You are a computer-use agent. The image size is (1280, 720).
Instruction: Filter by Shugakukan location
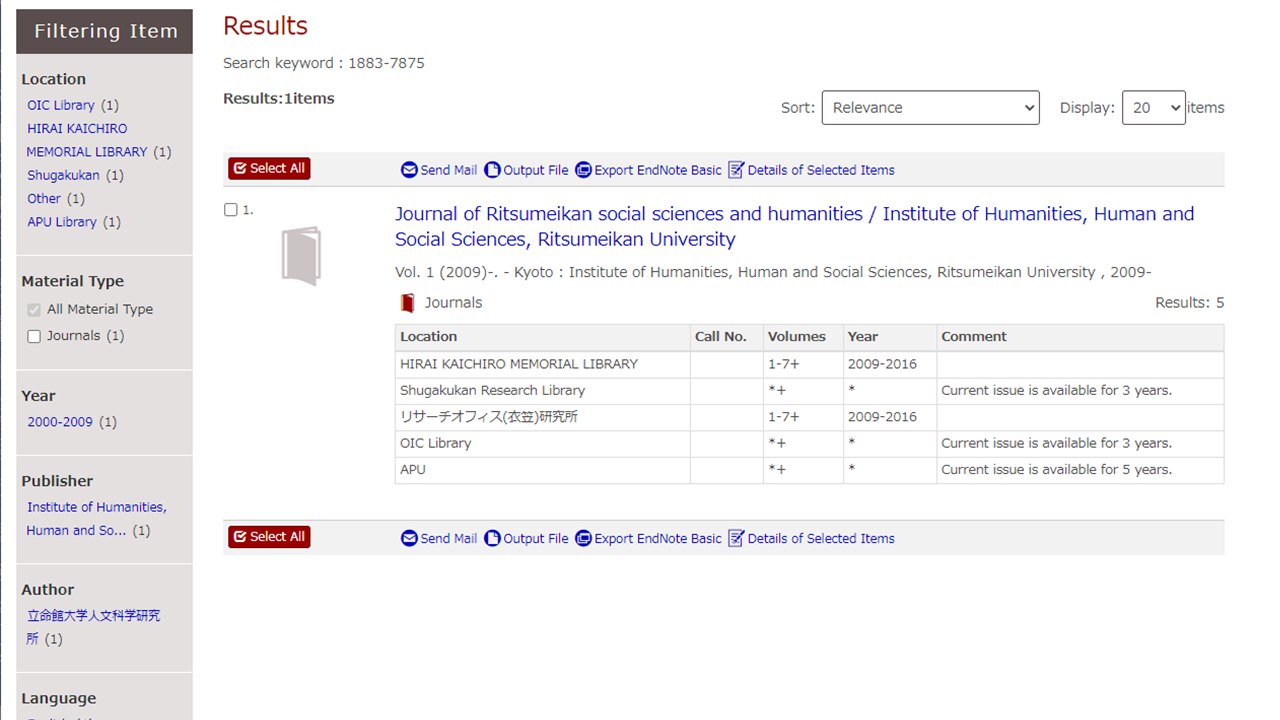[63, 175]
